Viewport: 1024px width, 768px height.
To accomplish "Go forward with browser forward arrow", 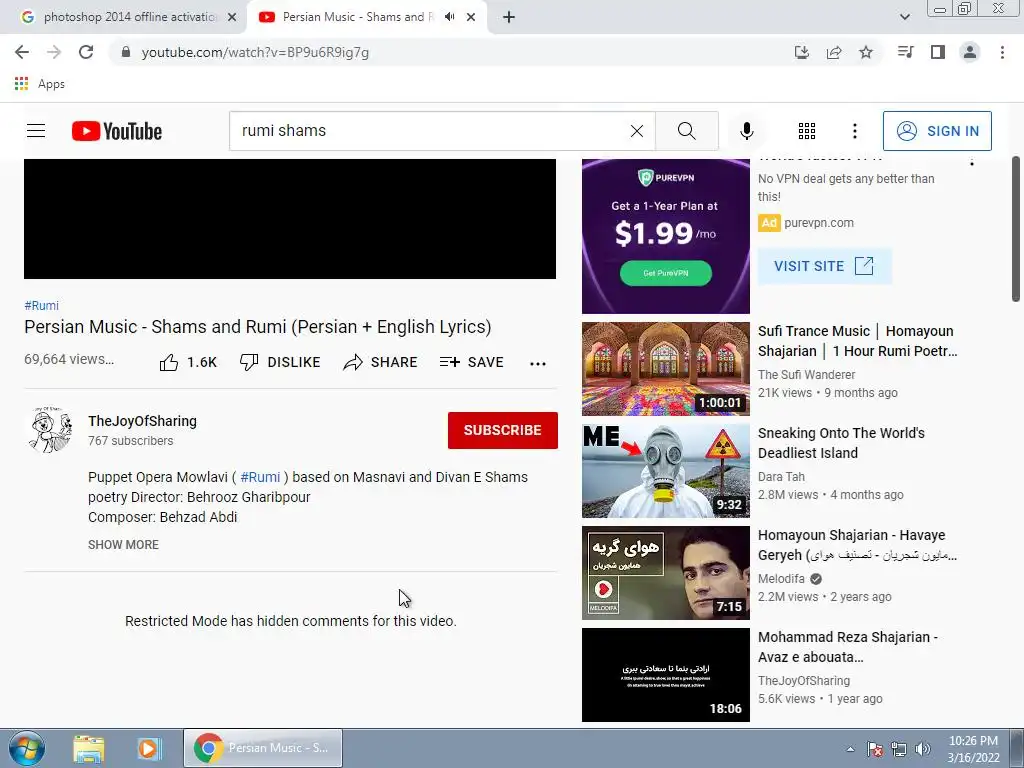I will (x=54, y=52).
